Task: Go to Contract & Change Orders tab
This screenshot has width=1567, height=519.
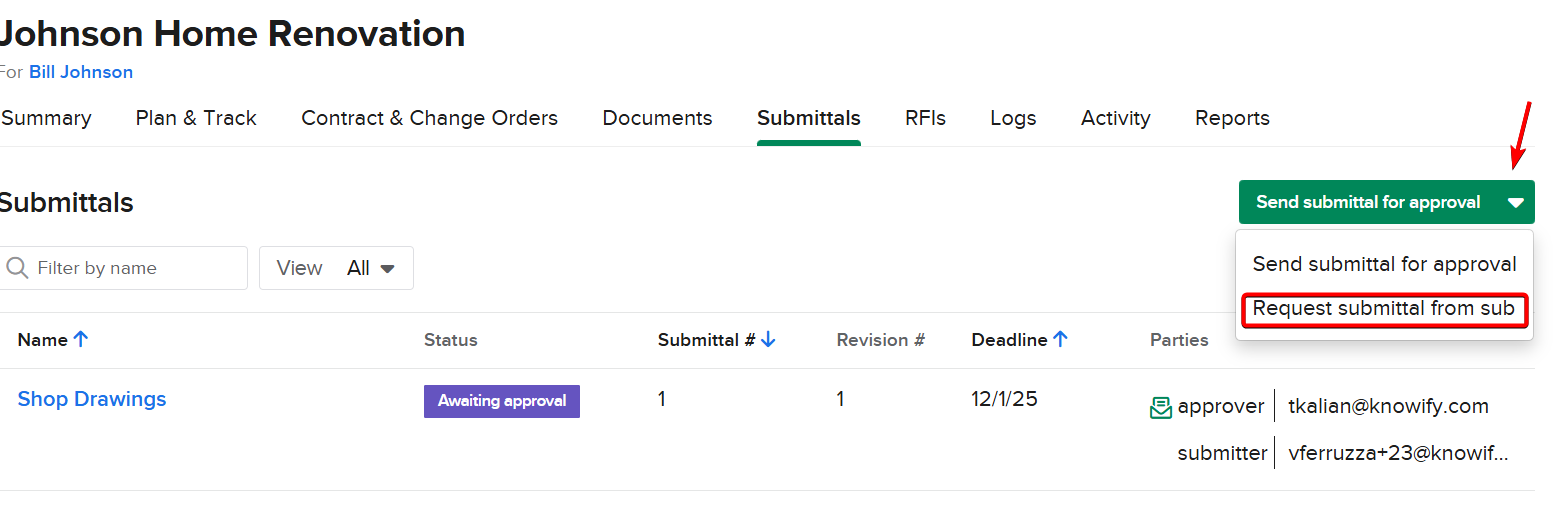Action: point(429,118)
